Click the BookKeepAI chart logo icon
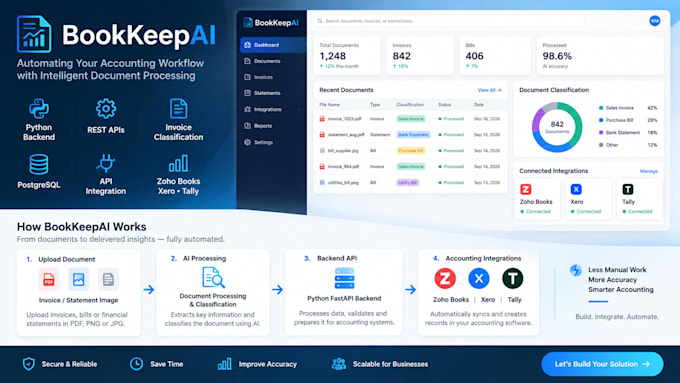 pyautogui.click(x=34, y=34)
